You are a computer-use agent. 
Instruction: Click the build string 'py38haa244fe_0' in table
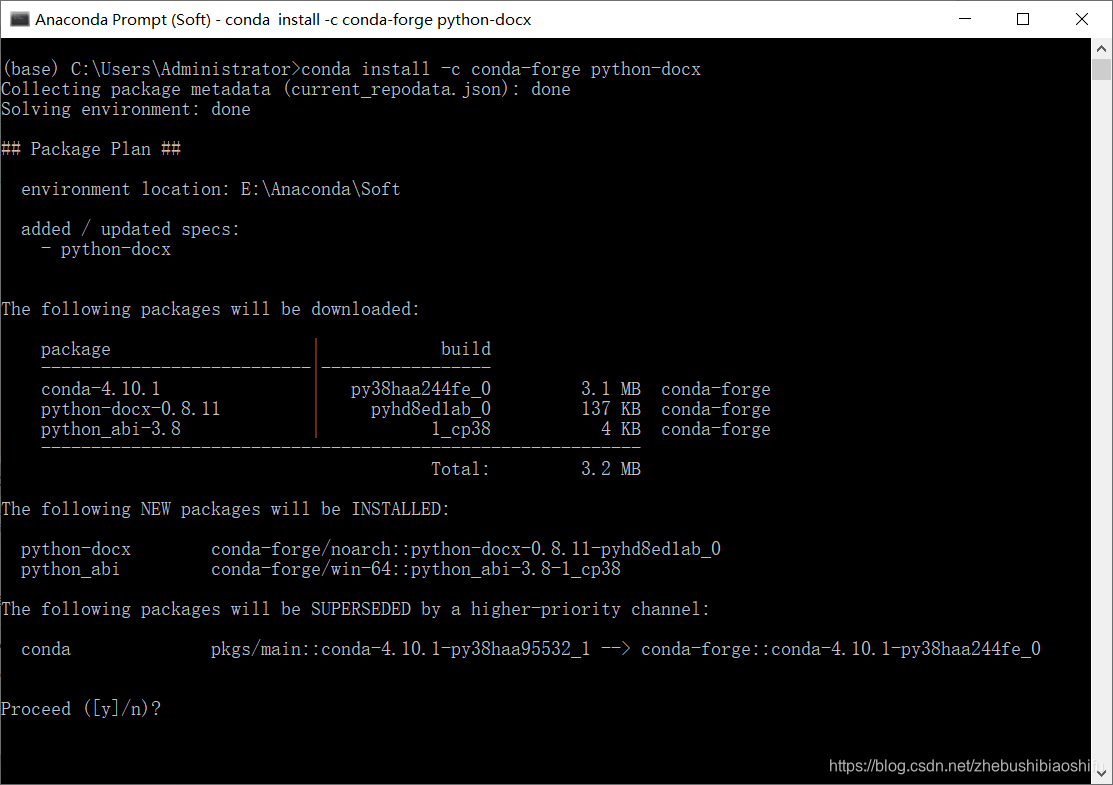coord(421,389)
